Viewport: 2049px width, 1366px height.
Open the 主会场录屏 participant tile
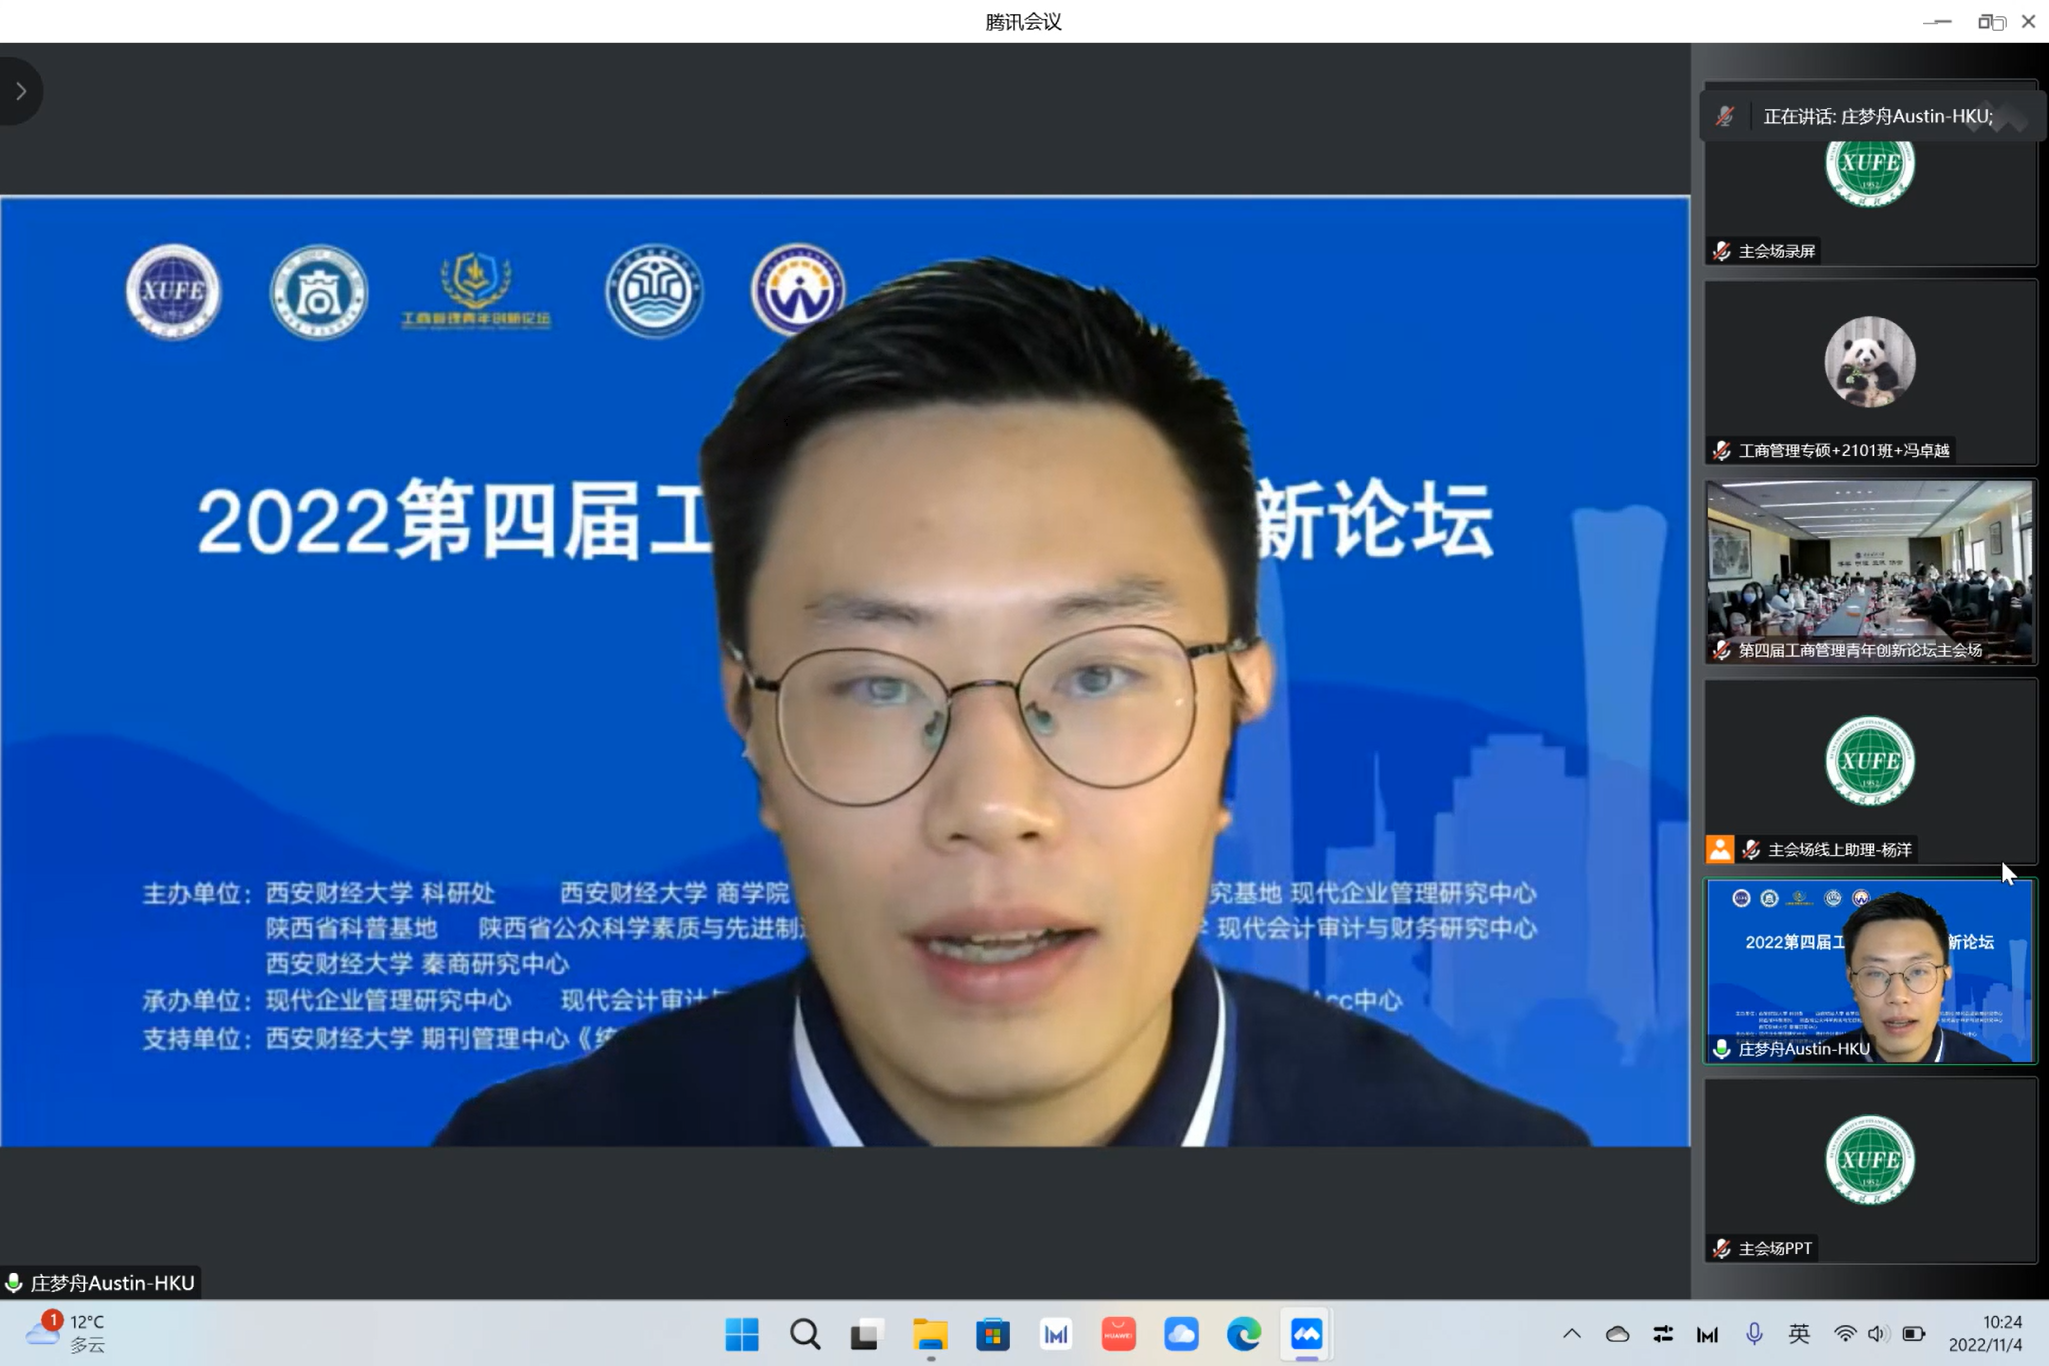click(1870, 173)
